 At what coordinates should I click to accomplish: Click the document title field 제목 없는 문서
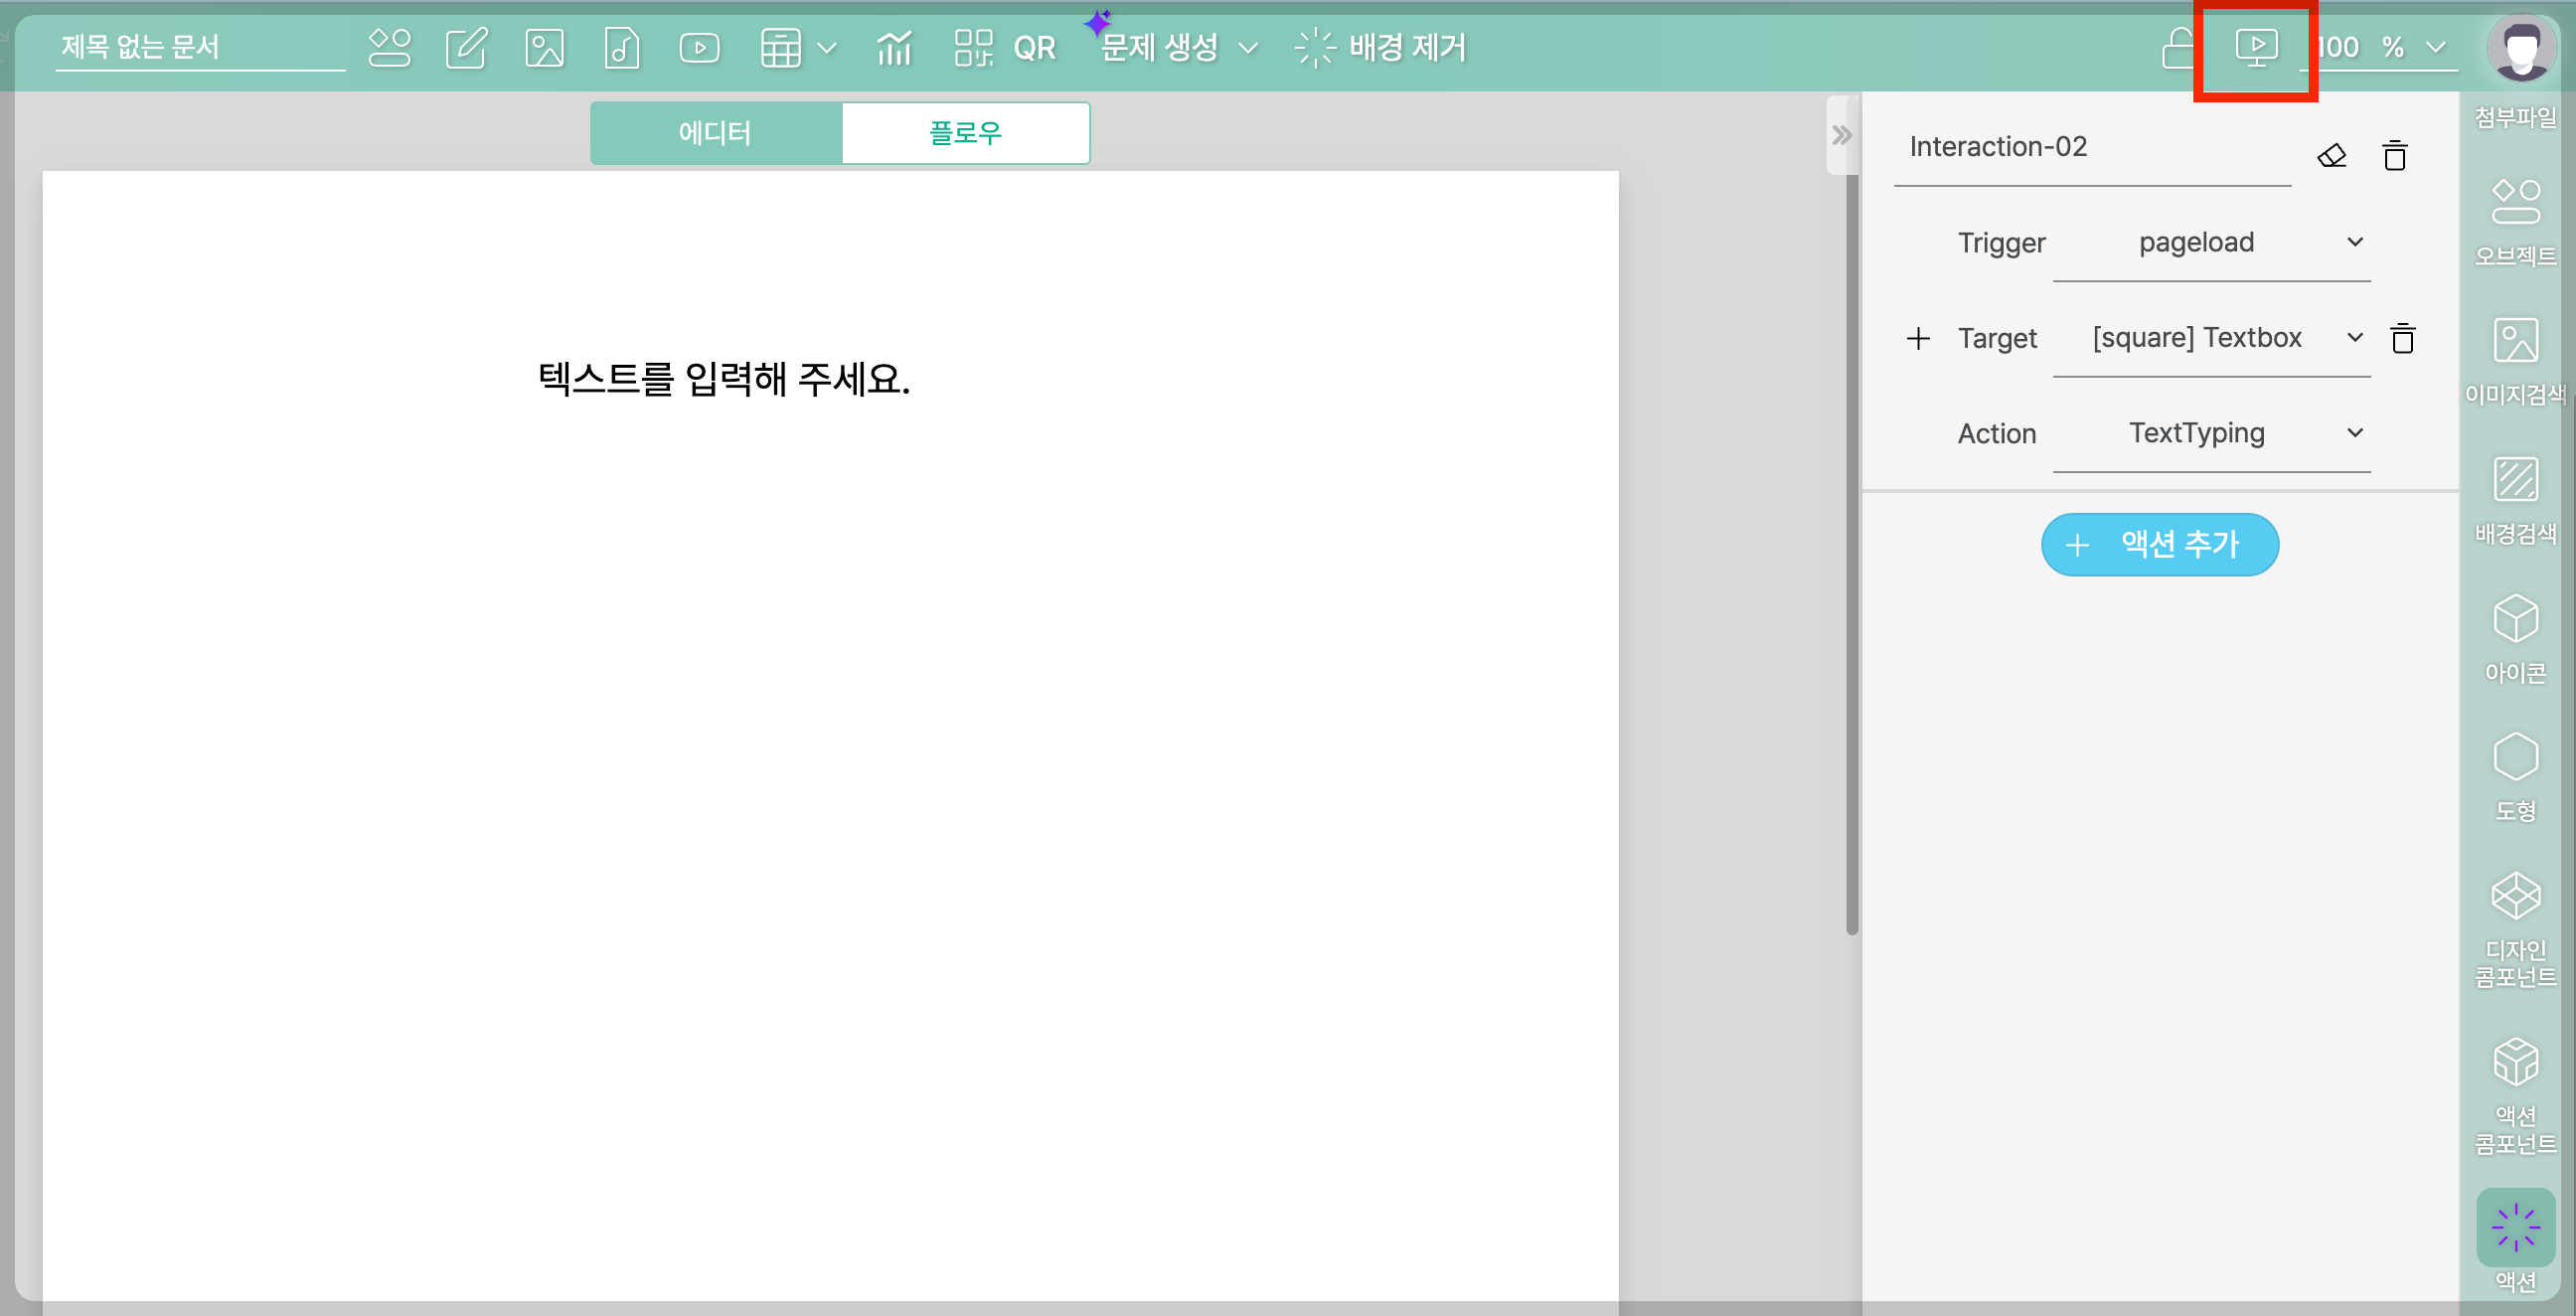pos(200,47)
